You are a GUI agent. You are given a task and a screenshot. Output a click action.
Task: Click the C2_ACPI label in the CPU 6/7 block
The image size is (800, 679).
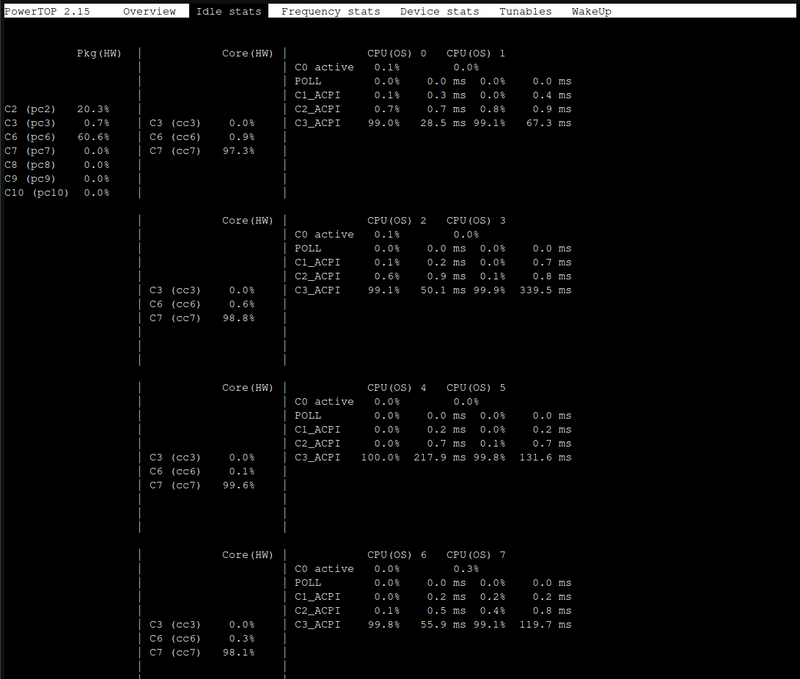tap(317, 611)
